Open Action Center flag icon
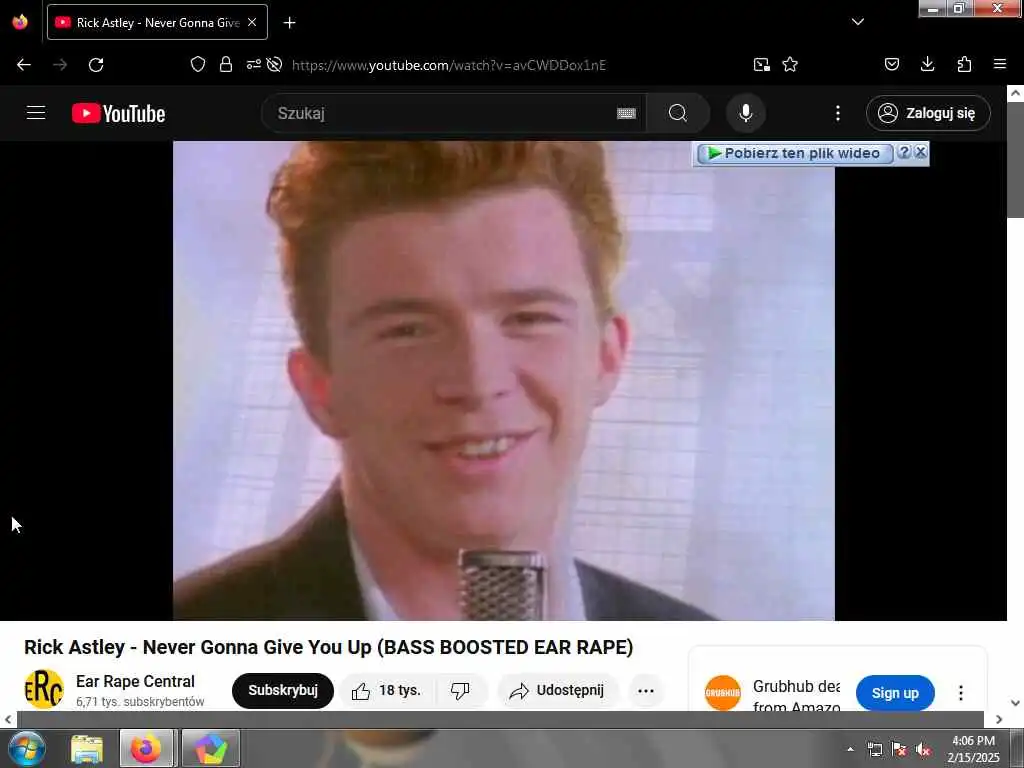Viewport: 1024px width, 768px height. pos(899,749)
